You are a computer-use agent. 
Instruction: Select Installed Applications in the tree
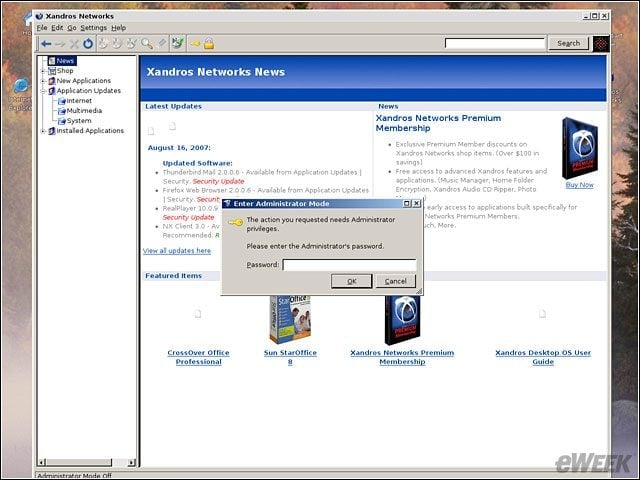click(x=90, y=131)
